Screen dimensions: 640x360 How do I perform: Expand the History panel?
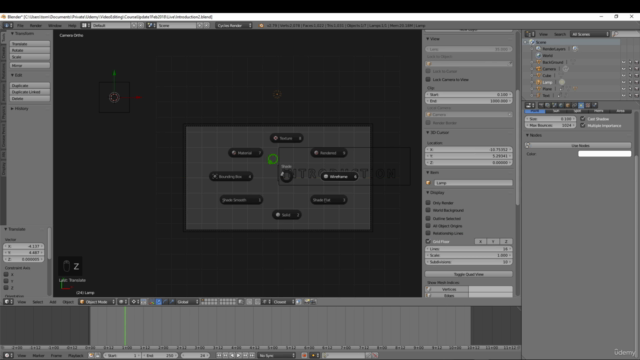click(20, 109)
